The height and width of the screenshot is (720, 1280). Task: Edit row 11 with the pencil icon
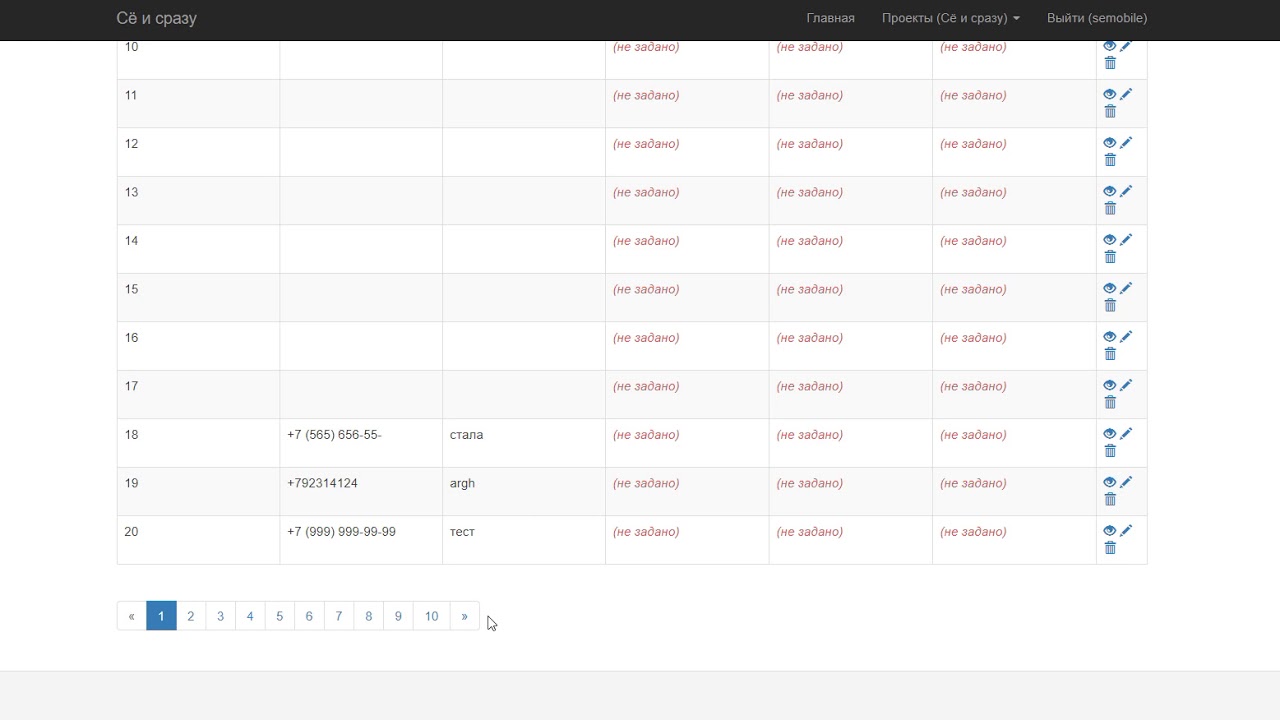pos(1126,94)
